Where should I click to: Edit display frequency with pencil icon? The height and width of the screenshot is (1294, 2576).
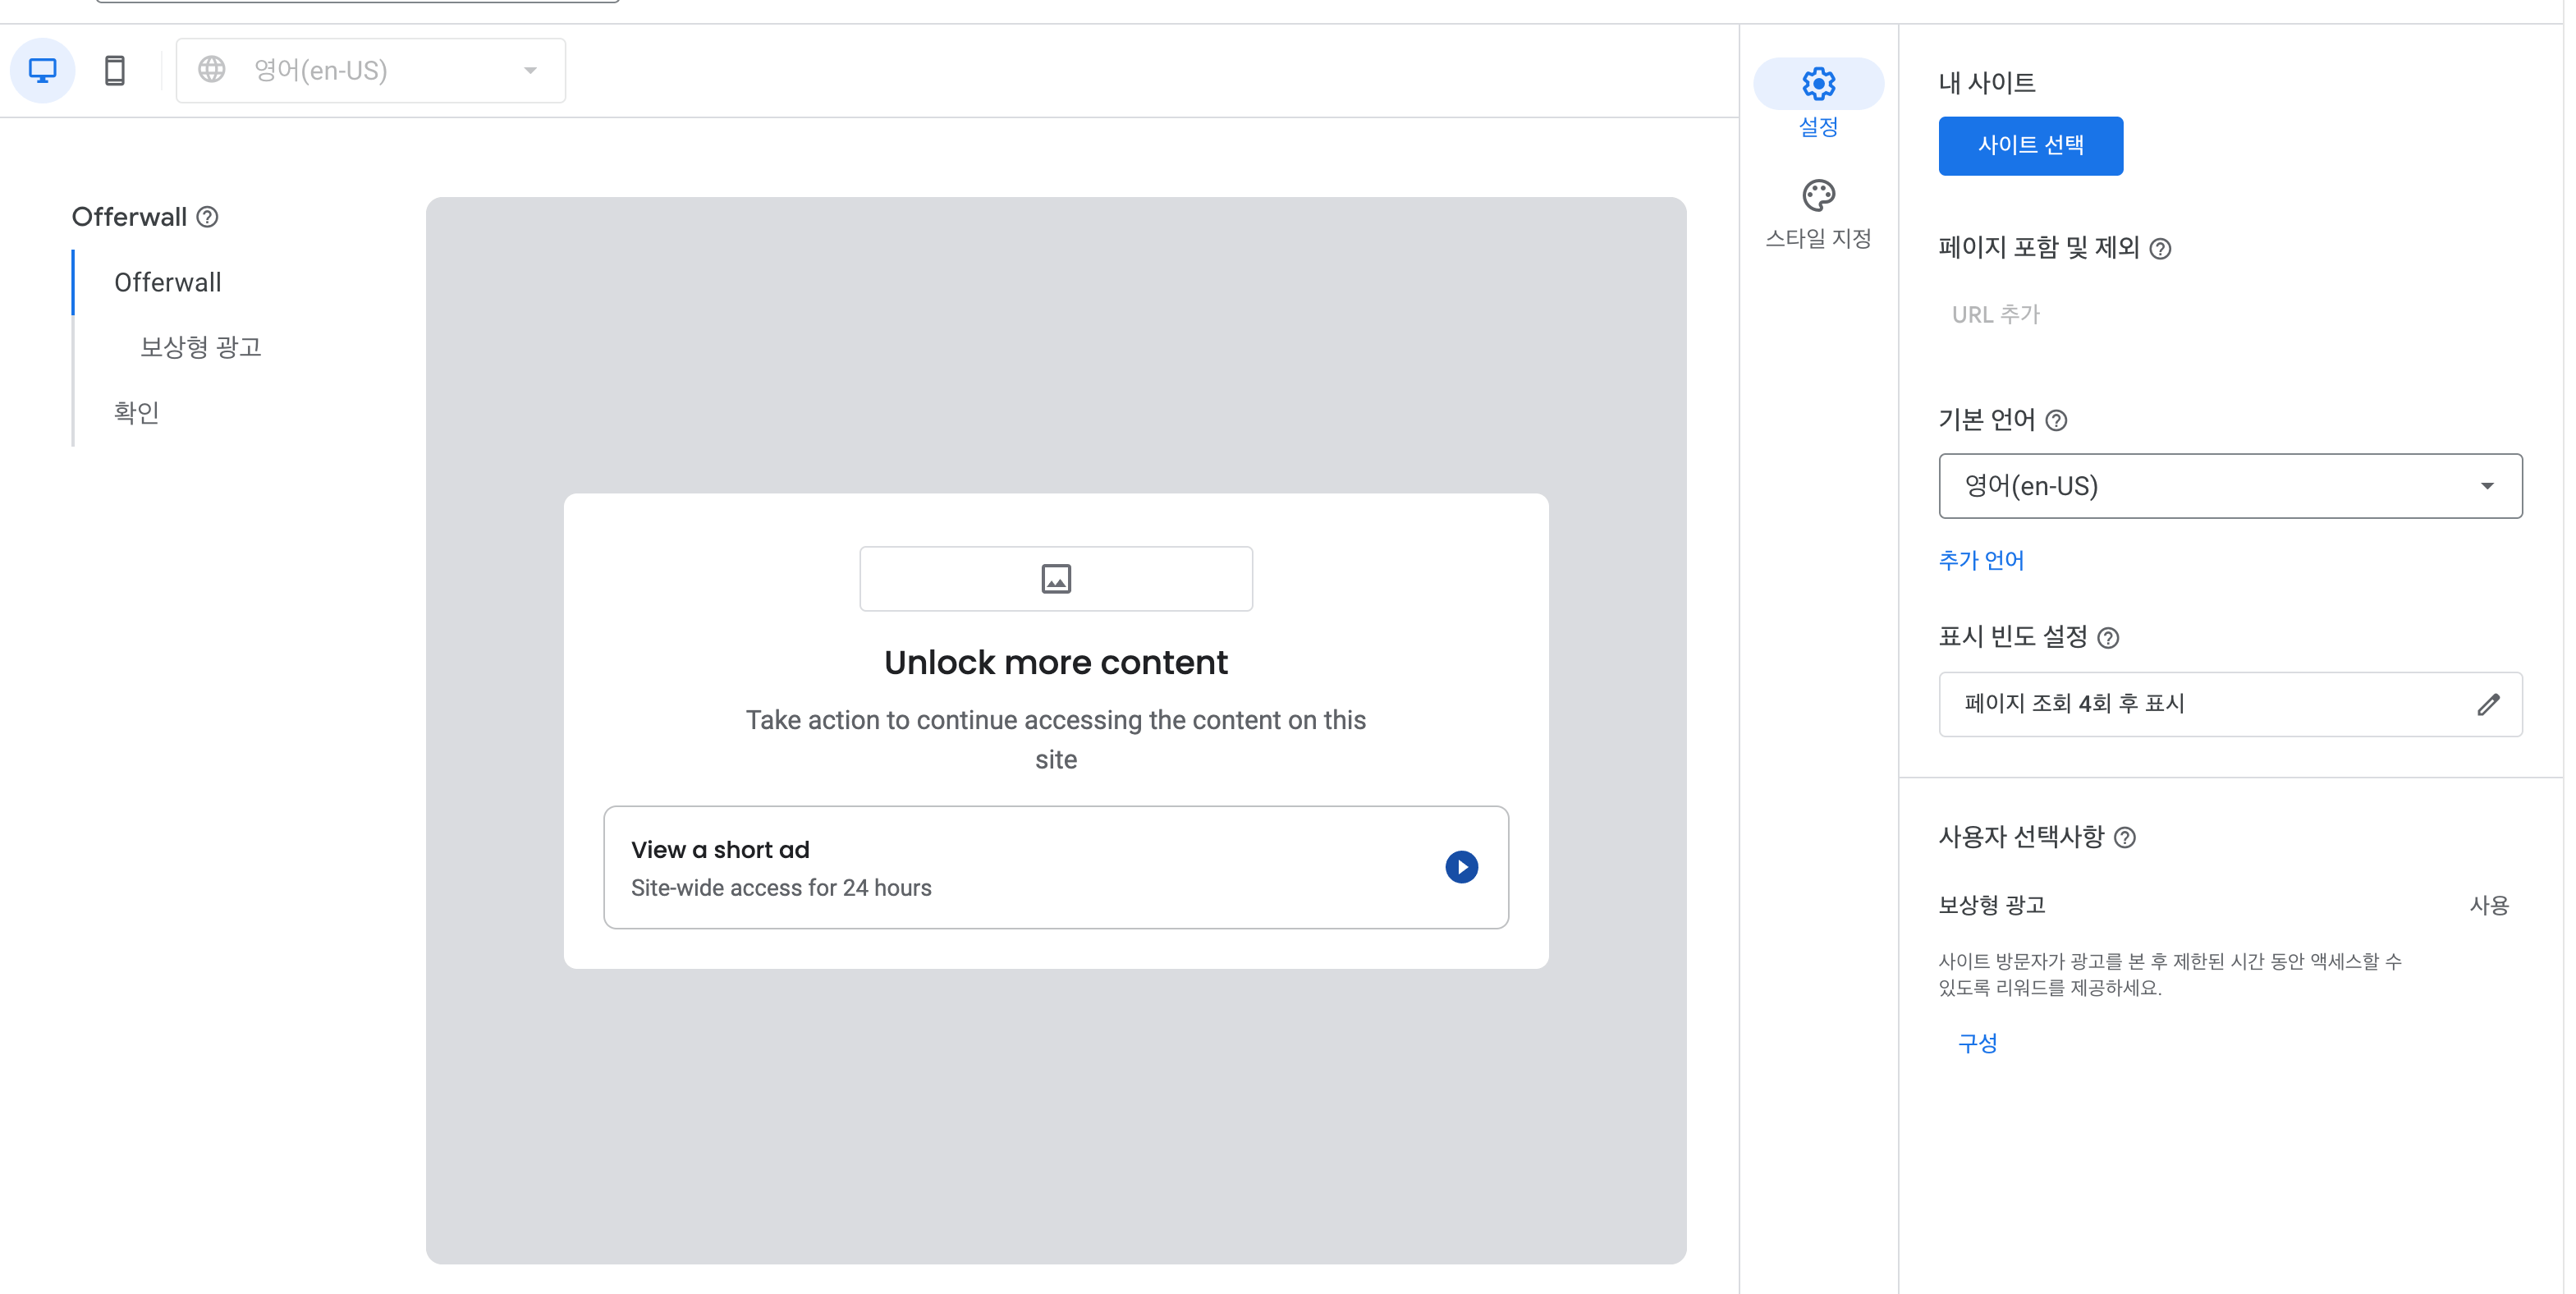pos(2487,704)
